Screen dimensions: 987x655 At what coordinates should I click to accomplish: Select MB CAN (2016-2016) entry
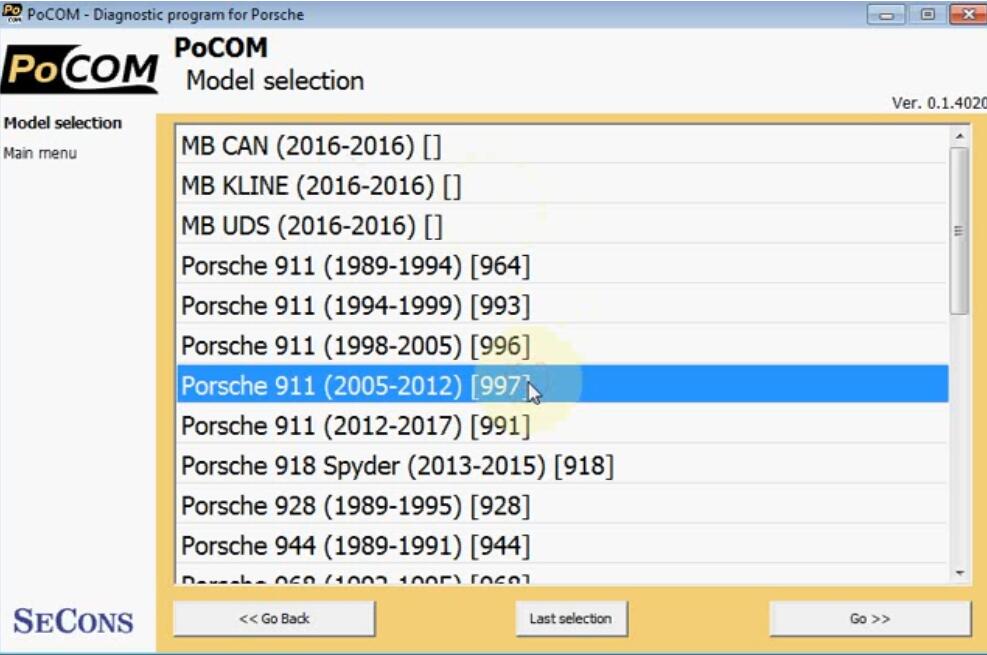562,146
